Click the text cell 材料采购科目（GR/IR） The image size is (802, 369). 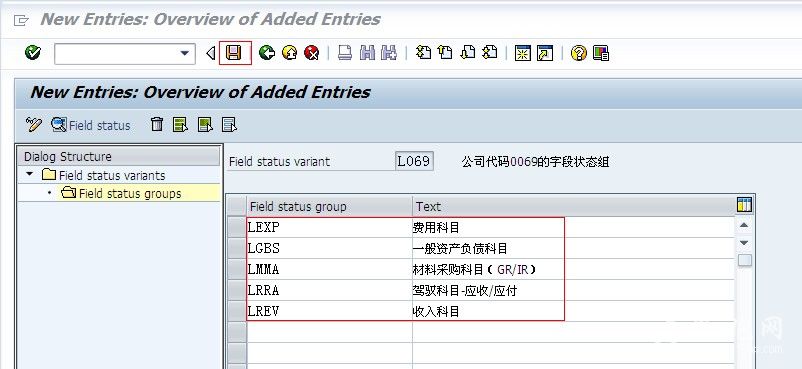tap(573, 269)
